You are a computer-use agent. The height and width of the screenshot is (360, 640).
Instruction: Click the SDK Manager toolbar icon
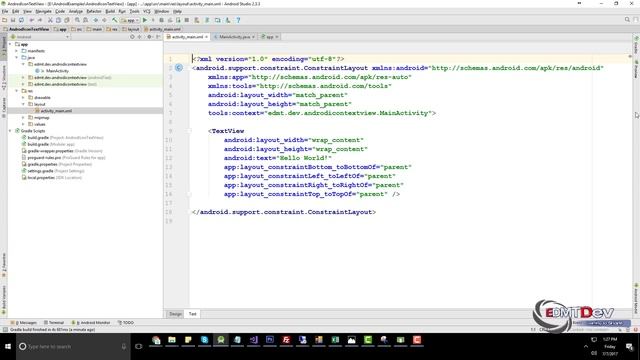228,20
